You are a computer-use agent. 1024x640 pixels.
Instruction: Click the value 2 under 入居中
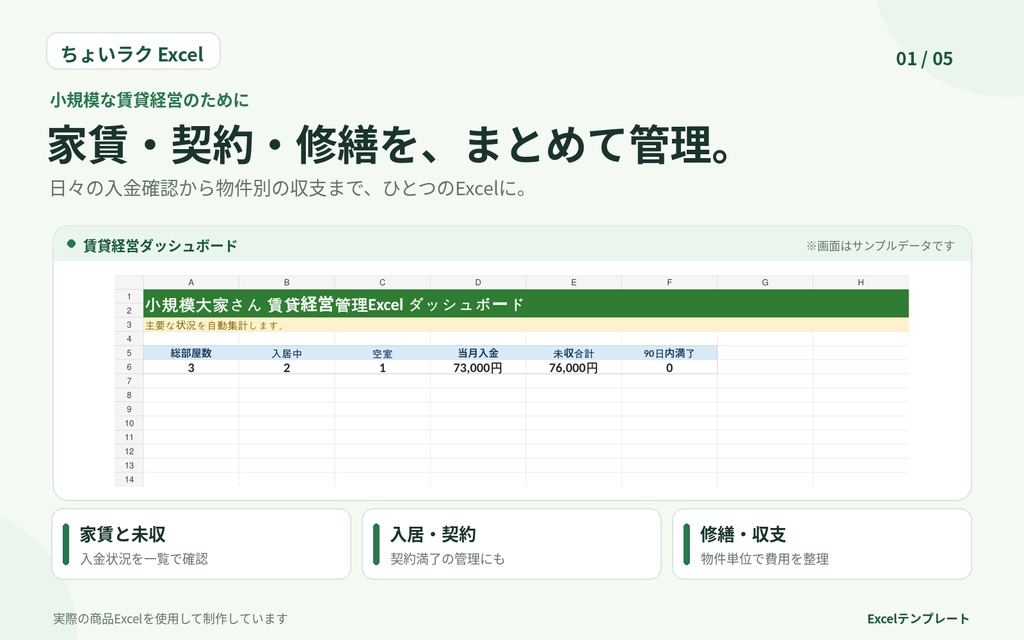click(x=287, y=367)
